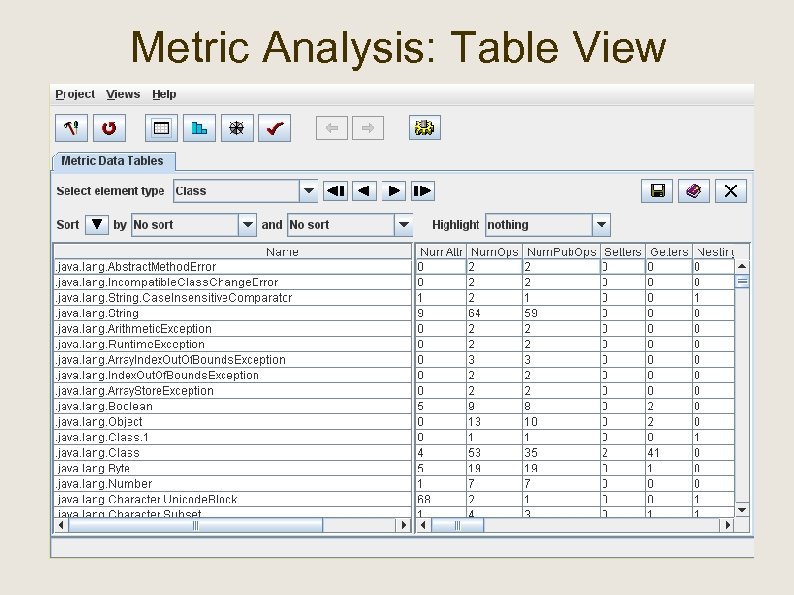Select the .java.lang.ArrayStoreException row
The width and height of the screenshot is (794, 595).
click(232, 391)
